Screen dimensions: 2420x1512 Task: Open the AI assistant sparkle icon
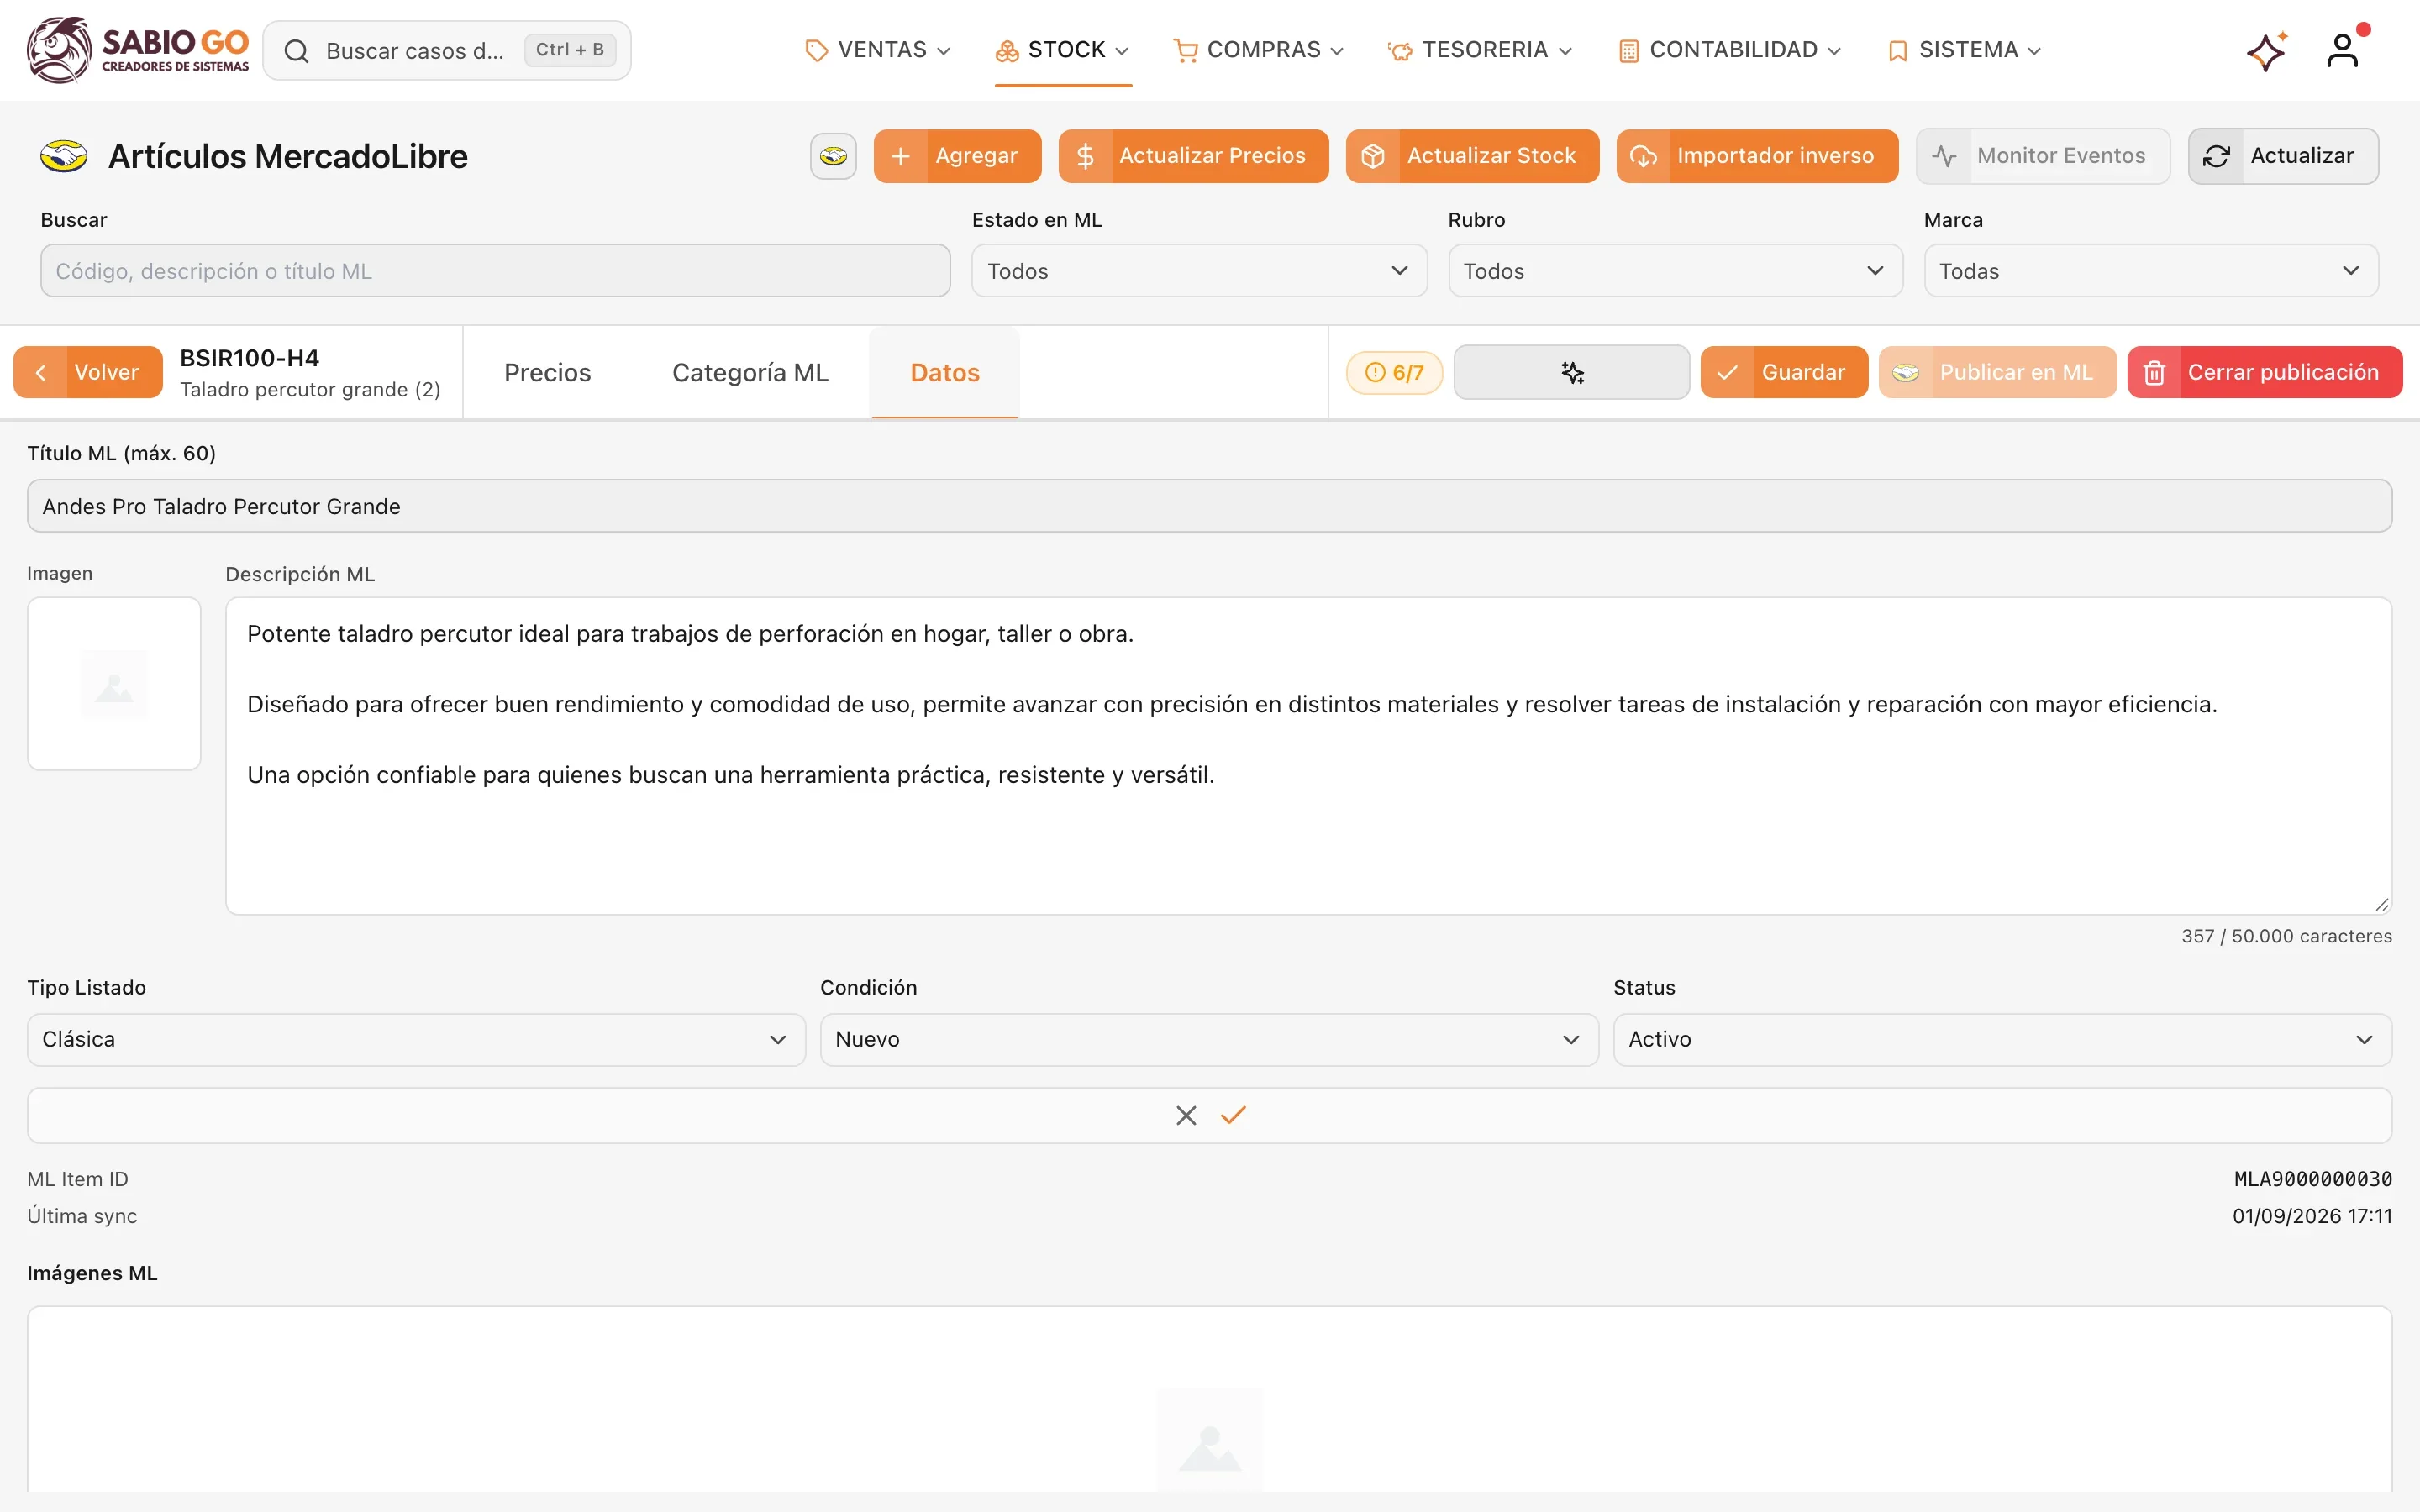(2266, 51)
